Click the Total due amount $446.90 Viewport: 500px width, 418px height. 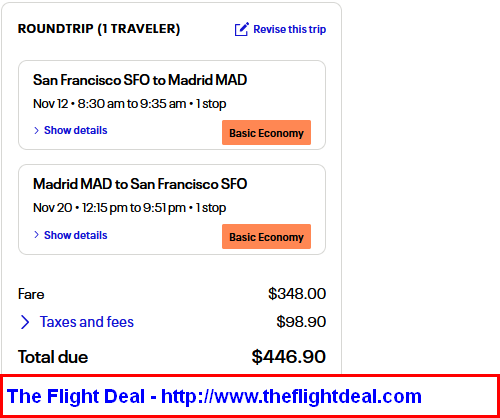pyautogui.click(x=289, y=357)
